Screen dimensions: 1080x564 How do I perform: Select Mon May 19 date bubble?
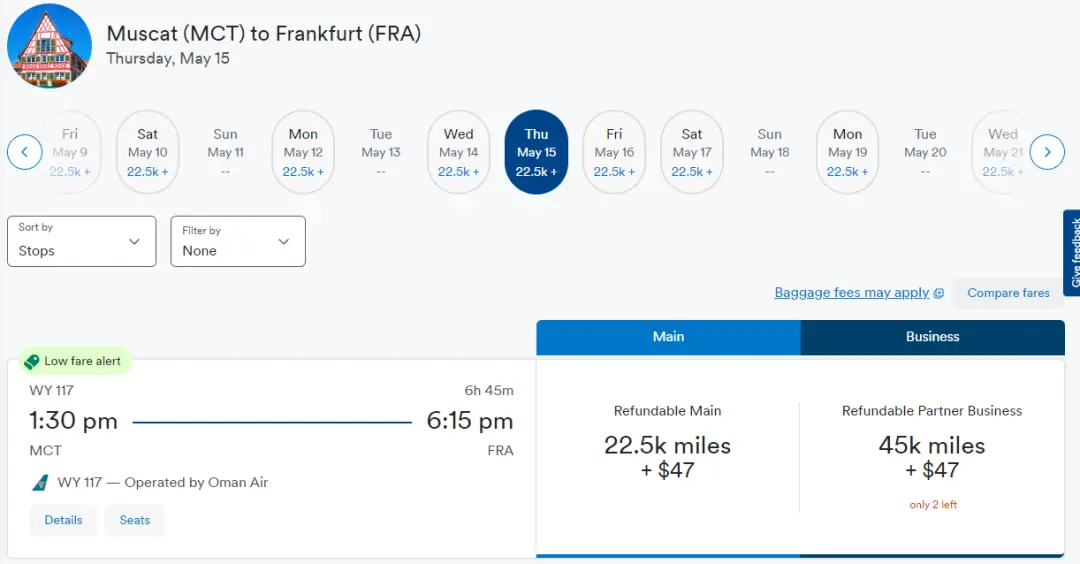847,152
